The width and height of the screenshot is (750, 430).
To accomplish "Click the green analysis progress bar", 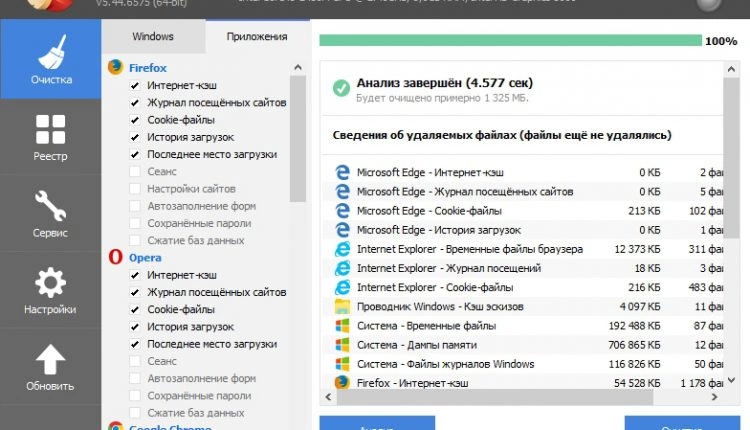I will (510, 42).
